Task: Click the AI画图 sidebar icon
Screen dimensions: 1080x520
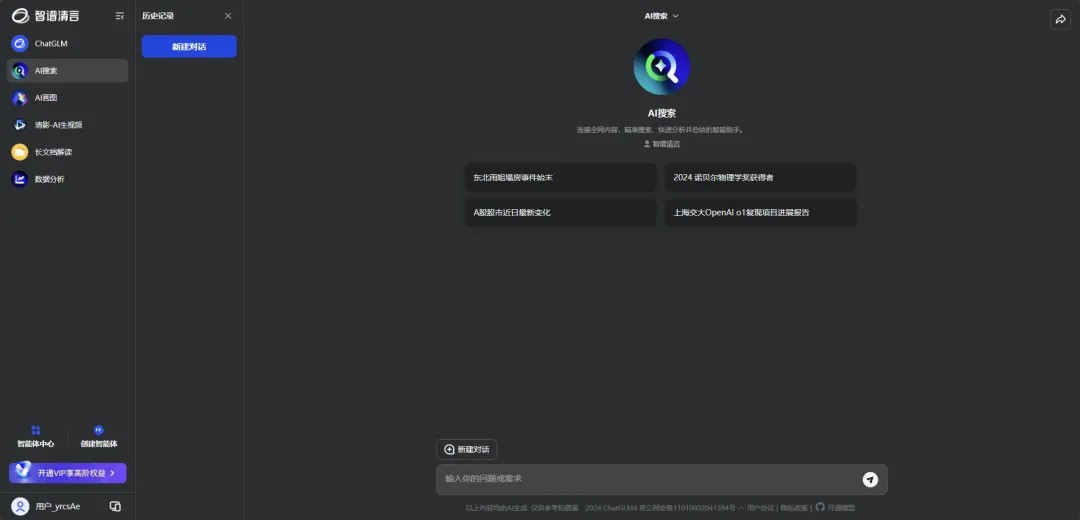Action: coord(20,98)
